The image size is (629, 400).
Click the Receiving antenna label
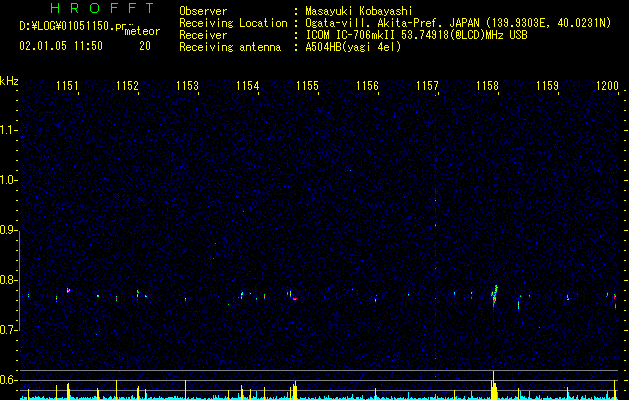click(x=230, y=47)
